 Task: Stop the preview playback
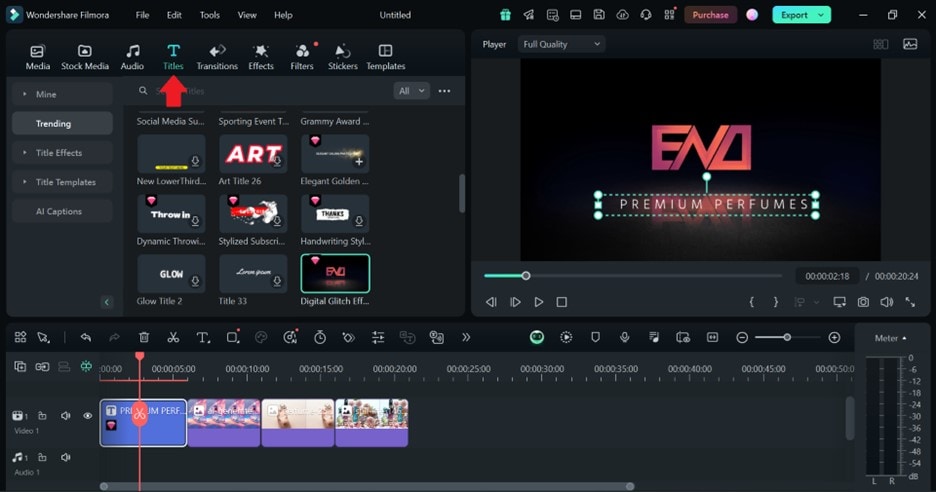pos(562,302)
